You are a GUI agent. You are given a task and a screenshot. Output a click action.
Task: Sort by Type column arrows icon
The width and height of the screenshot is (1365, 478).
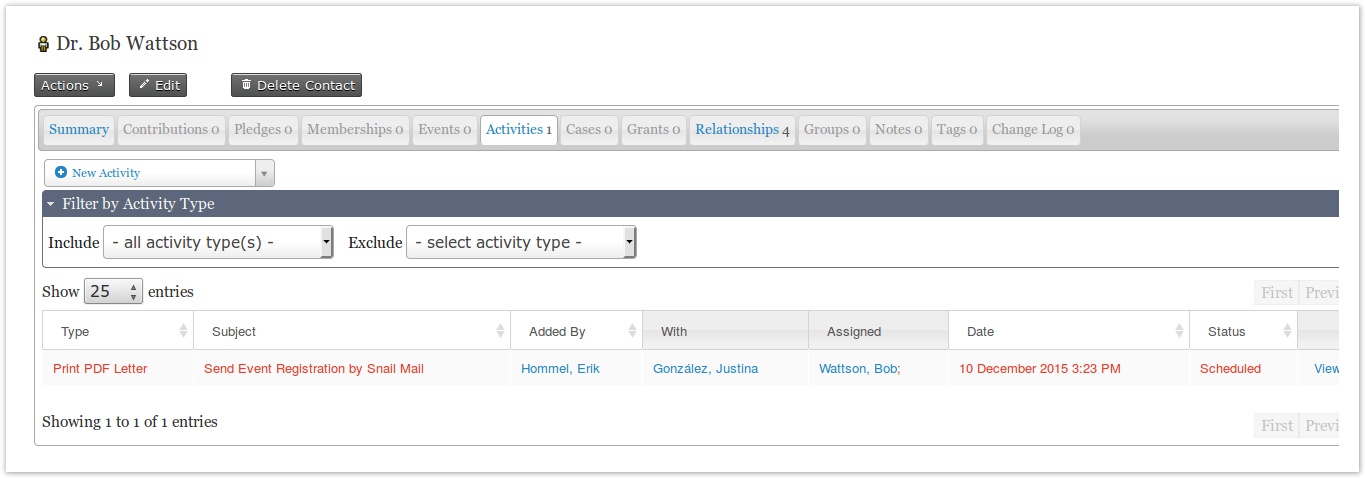(x=183, y=331)
